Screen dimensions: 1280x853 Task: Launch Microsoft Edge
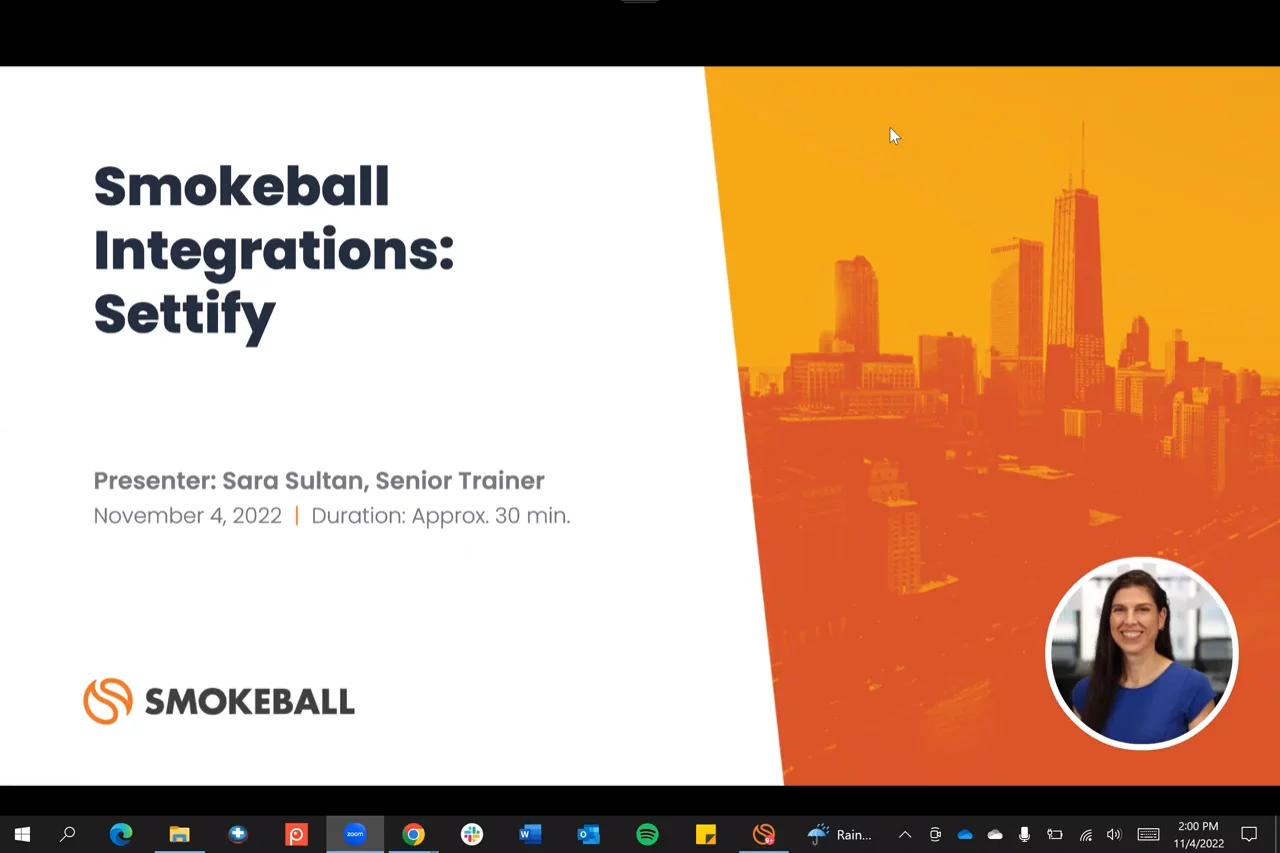point(120,834)
